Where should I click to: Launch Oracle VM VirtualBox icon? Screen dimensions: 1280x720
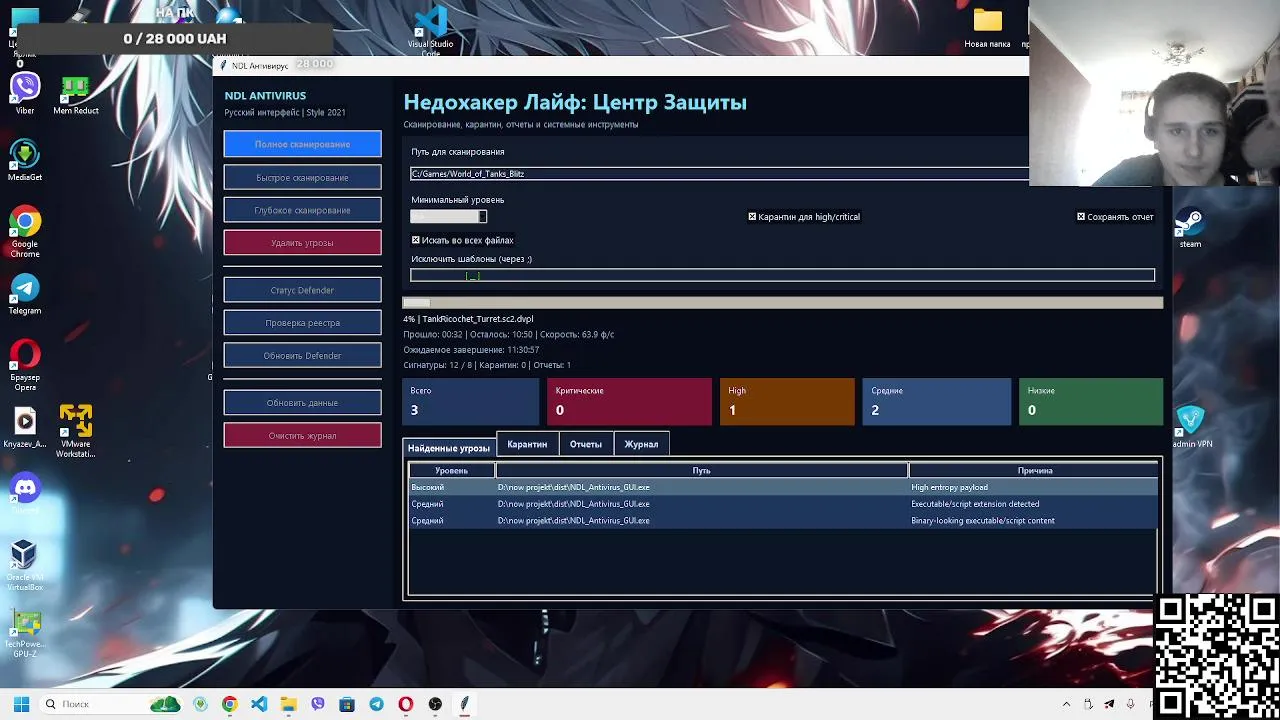coord(25,565)
